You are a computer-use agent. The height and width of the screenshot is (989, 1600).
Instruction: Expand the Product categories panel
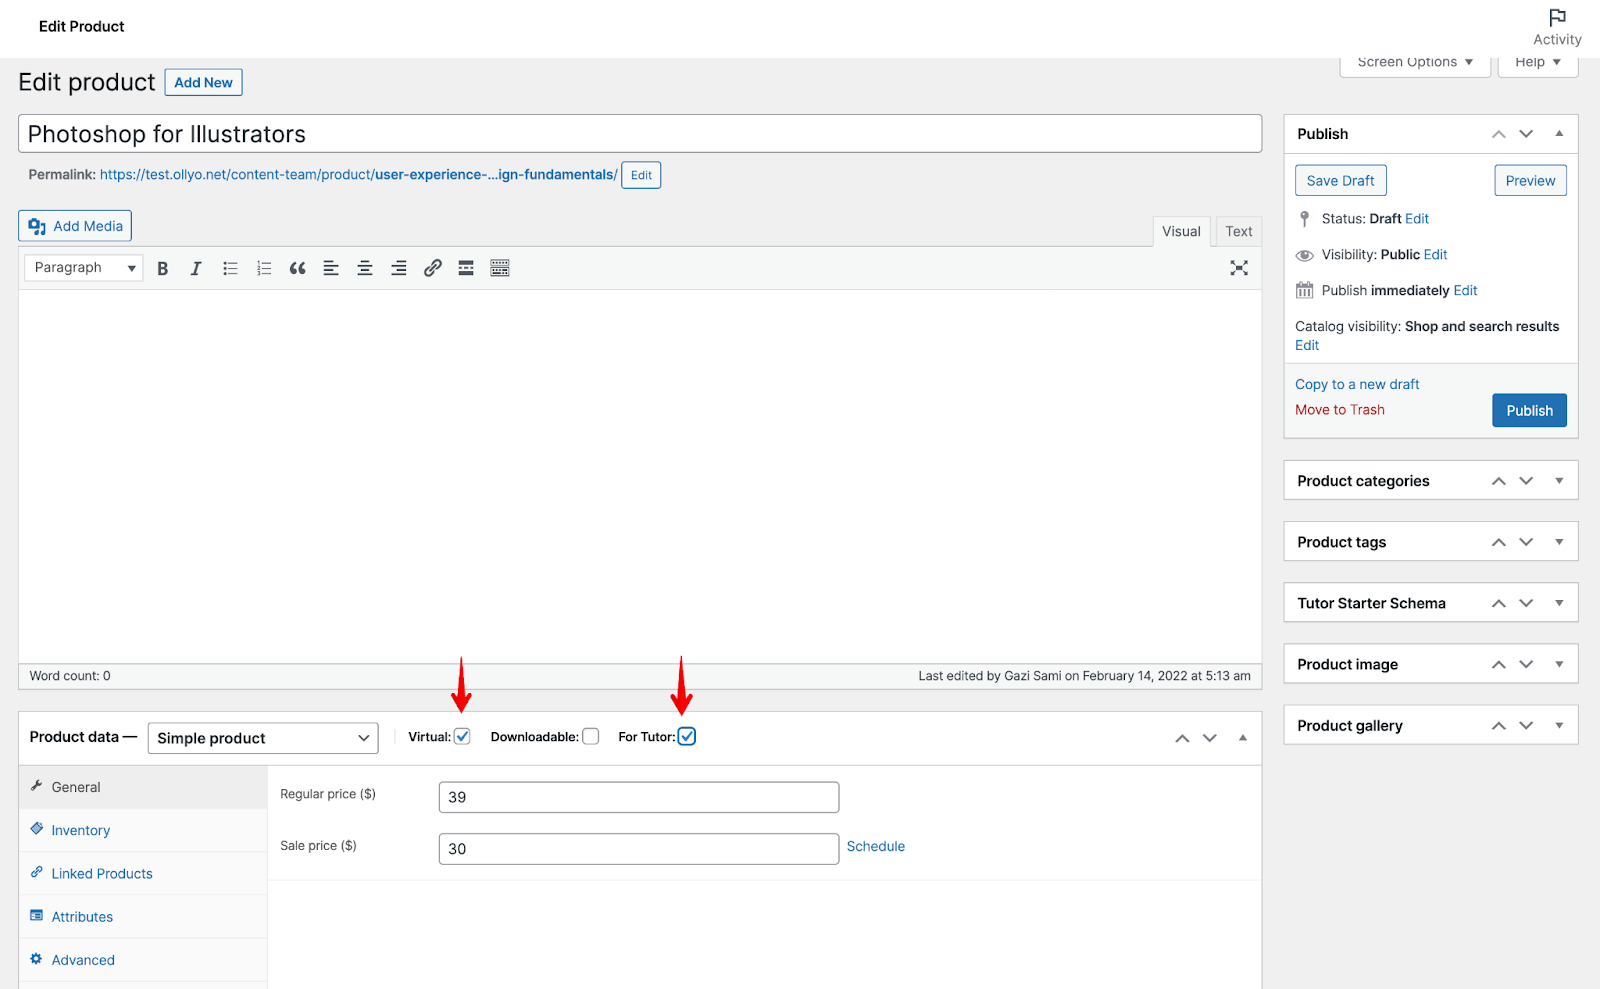(x=1559, y=481)
